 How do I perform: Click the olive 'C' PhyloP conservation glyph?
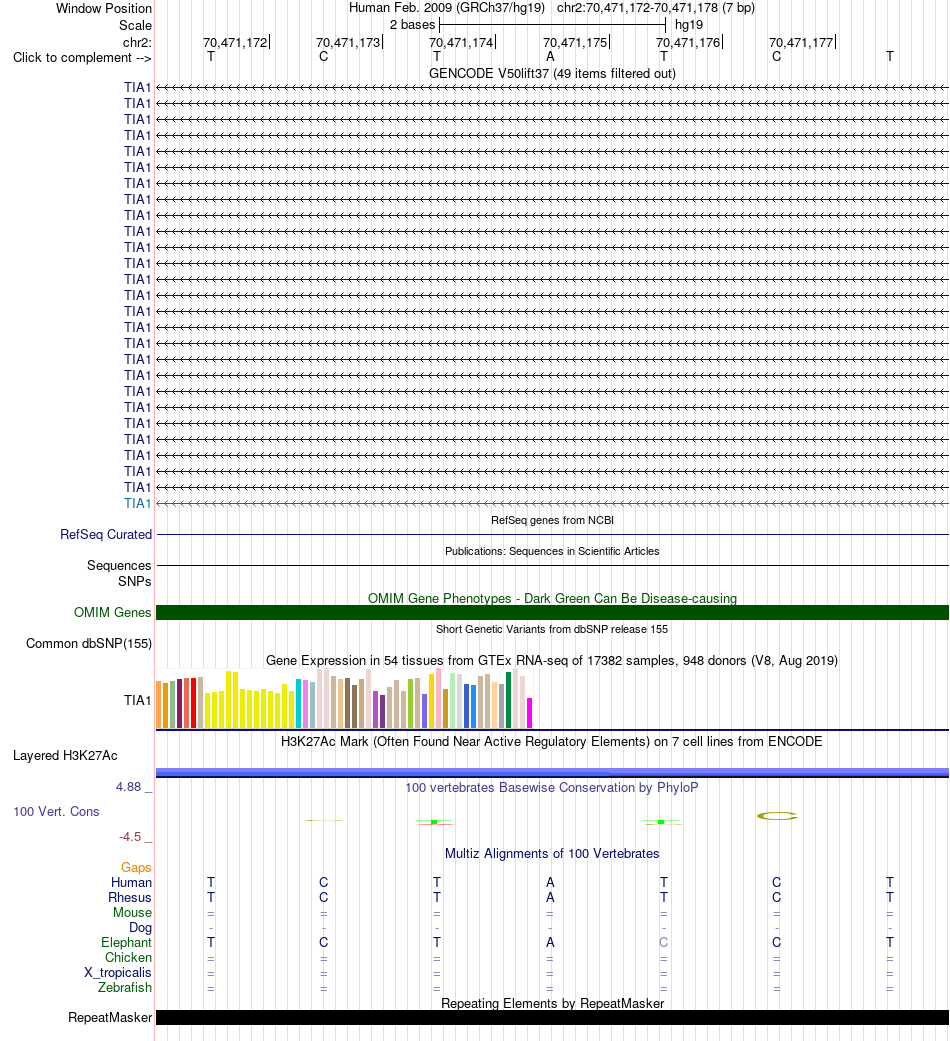(x=777, y=816)
